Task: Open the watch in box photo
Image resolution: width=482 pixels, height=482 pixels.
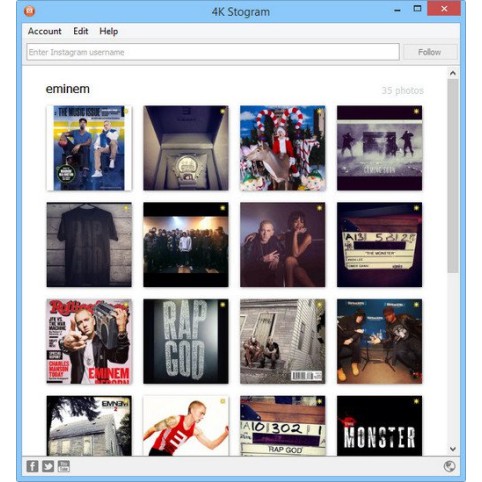Action: pyautogui.click(x=186, y=148)
